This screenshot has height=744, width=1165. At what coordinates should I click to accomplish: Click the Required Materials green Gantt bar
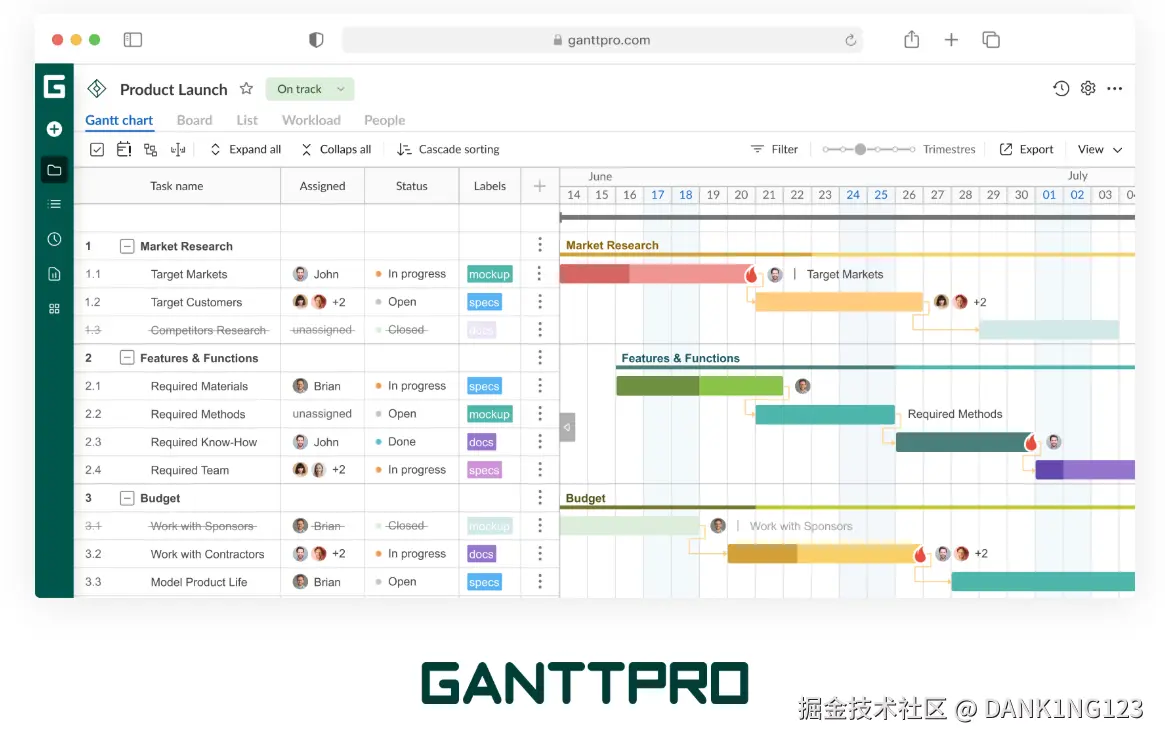click(699, 386)
